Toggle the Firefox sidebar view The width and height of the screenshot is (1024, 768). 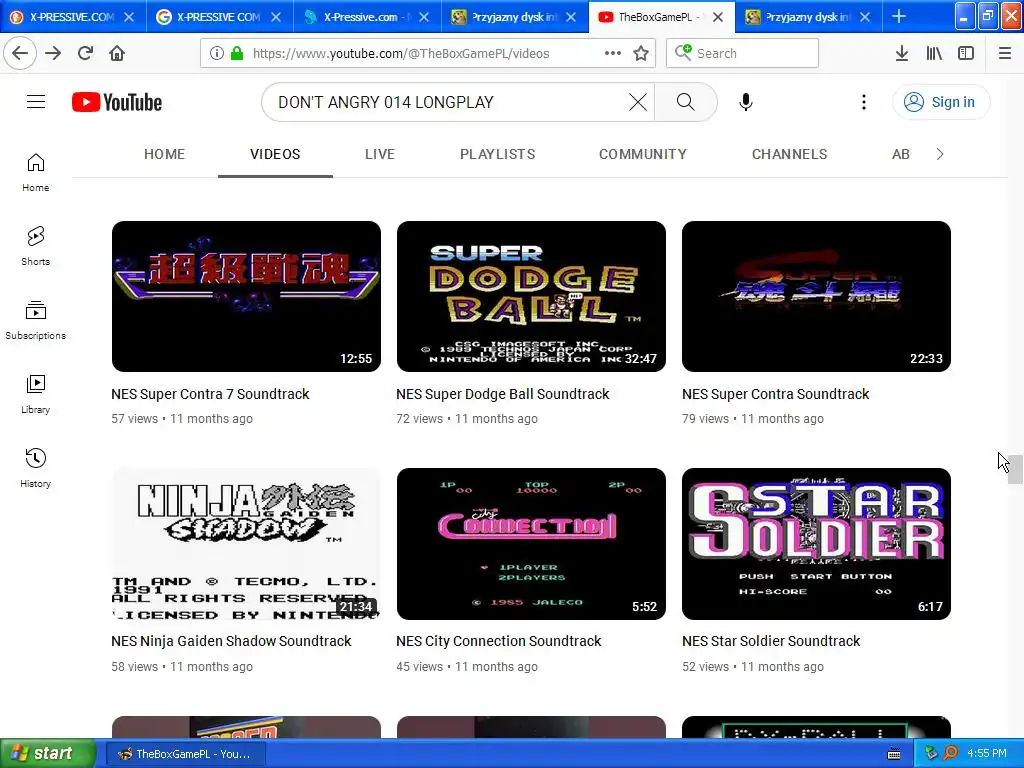point(966,54)
